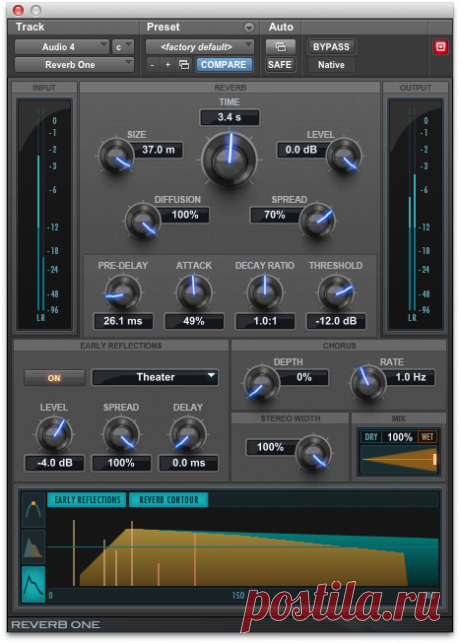Click the orange mix wedge slider
The width and height of the screenshot is (460, 643).
pyautogui.click(x=399, y=459)
